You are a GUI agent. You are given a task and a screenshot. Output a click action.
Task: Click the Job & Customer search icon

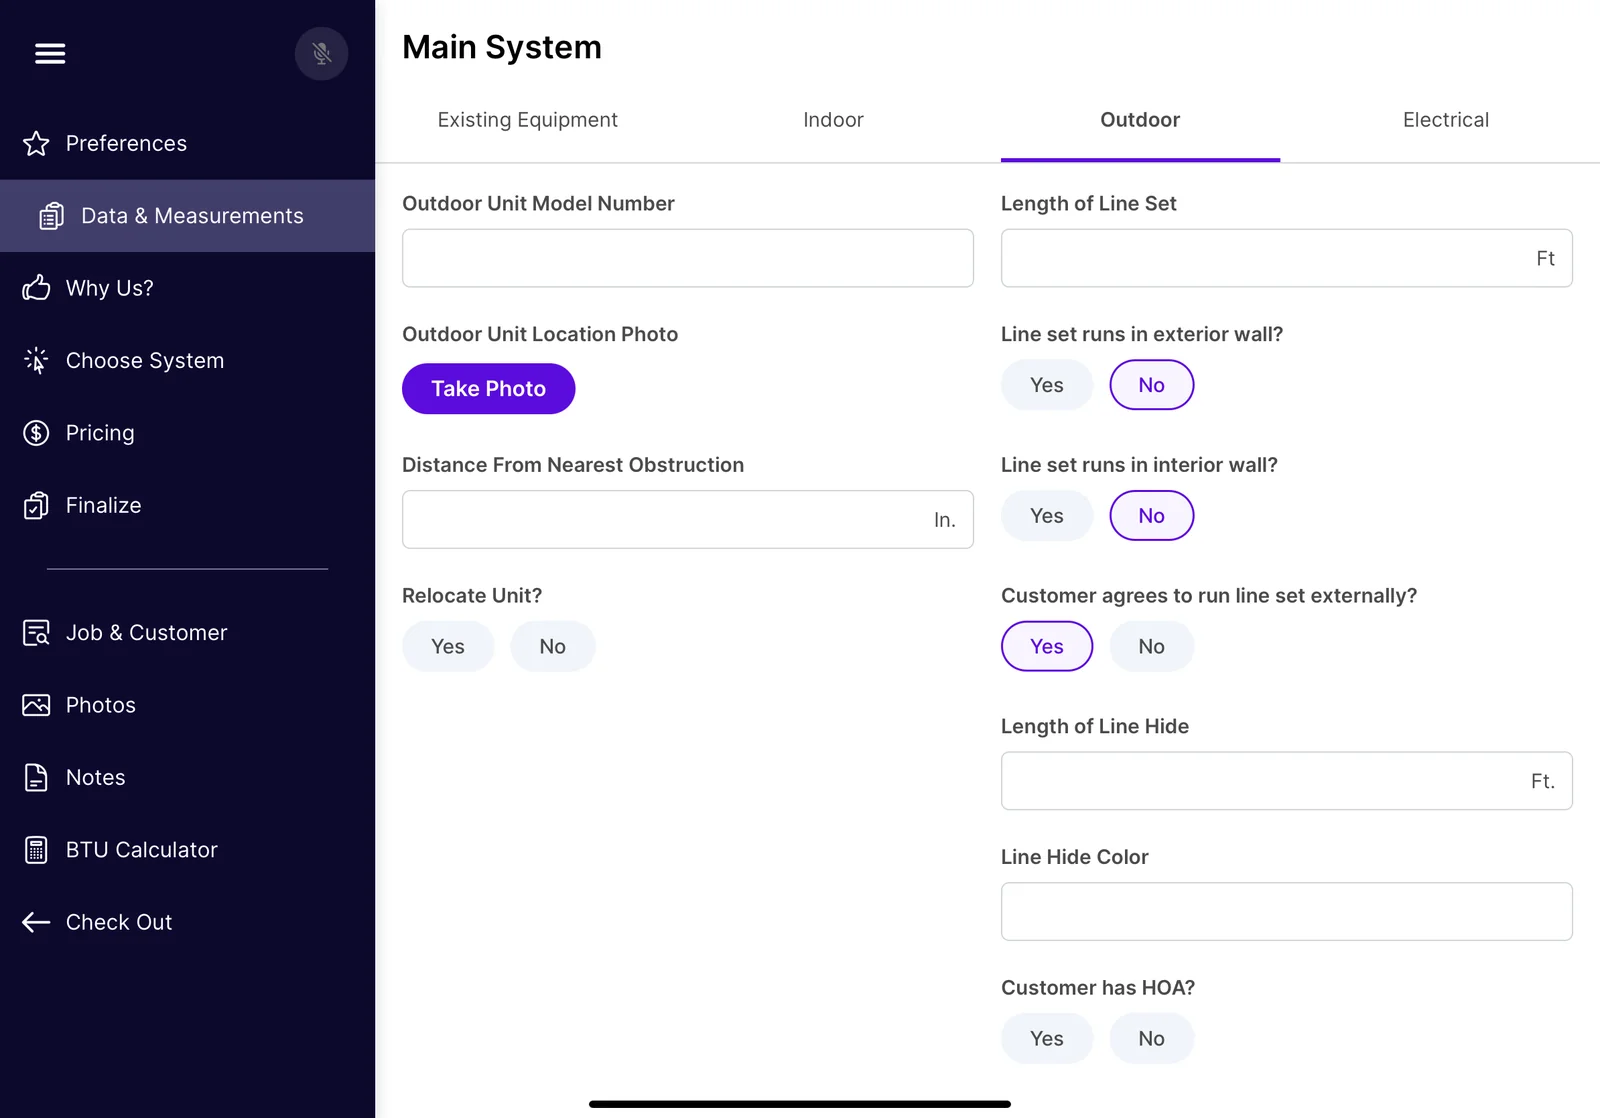36,633
